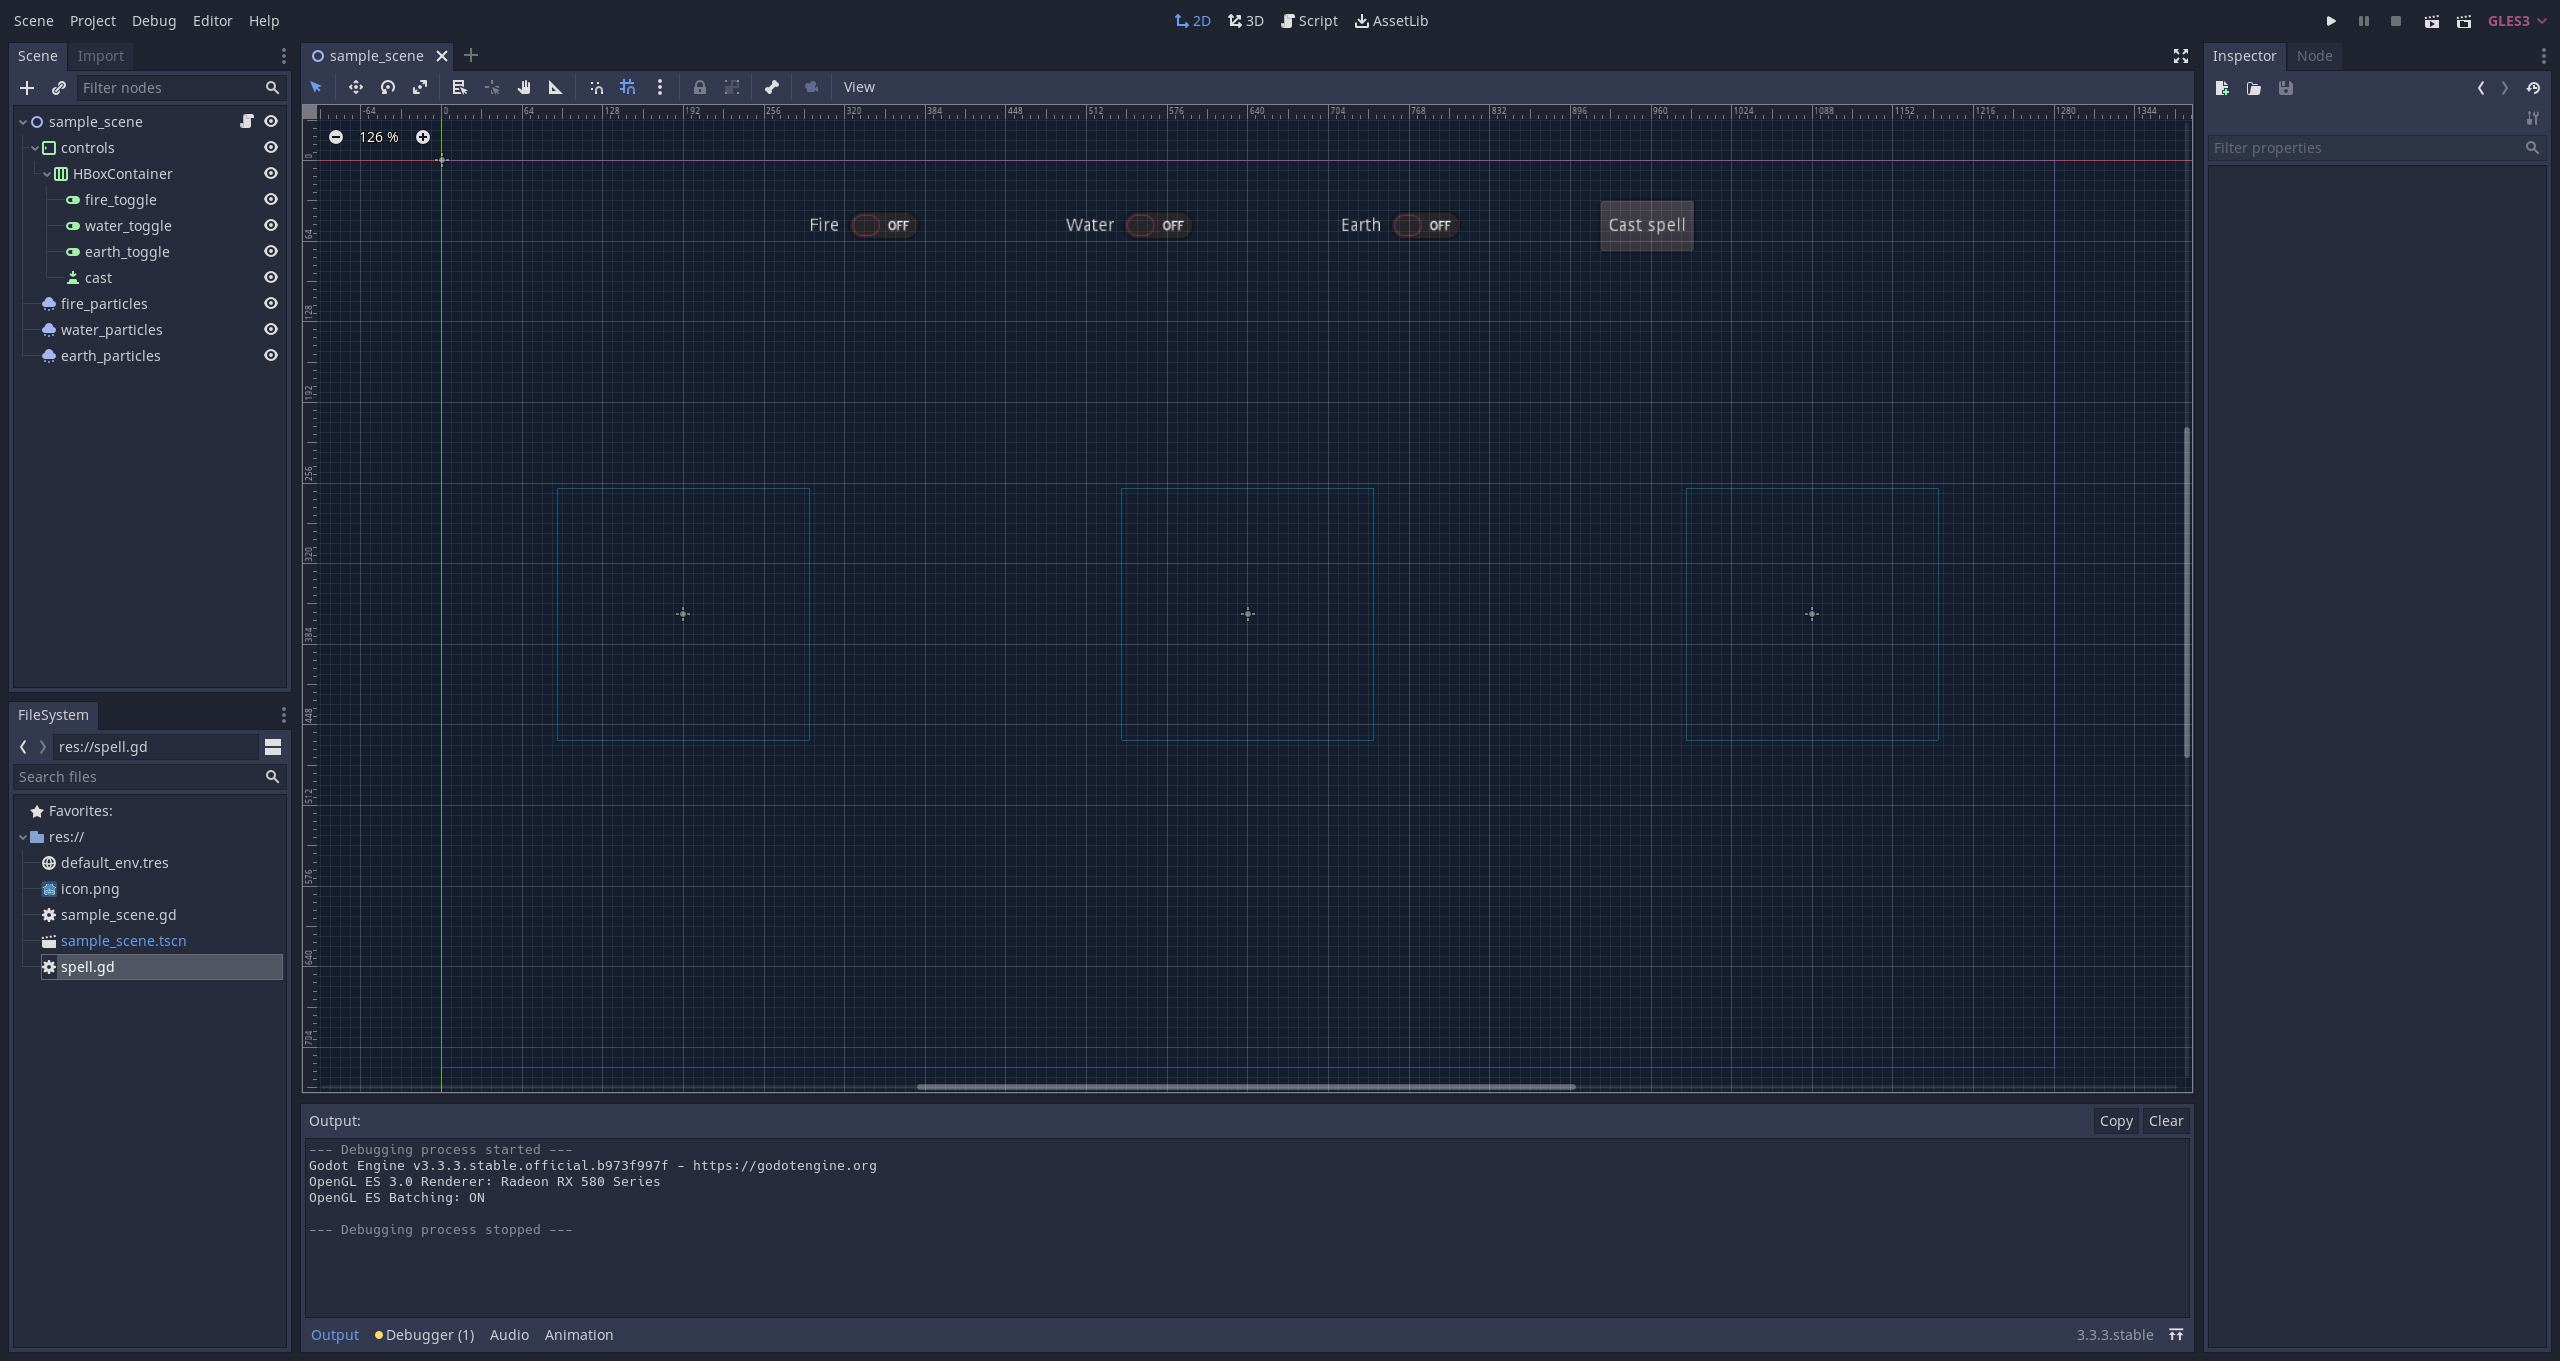Activate the Move Mode tool
2560x1361 pixels.
click(356, 87)
